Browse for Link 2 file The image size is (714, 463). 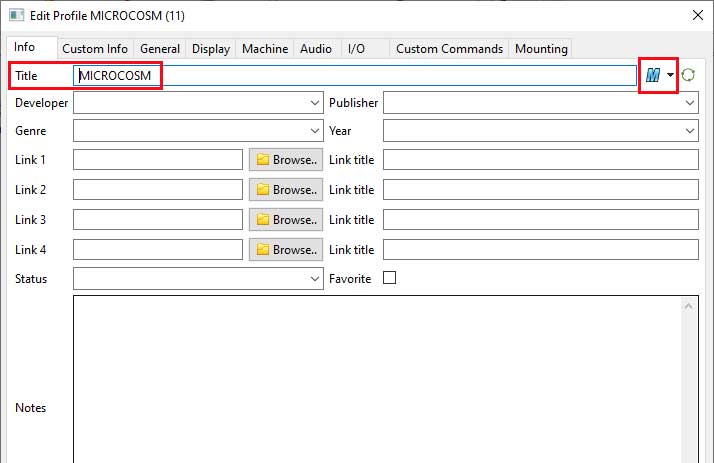286,190
